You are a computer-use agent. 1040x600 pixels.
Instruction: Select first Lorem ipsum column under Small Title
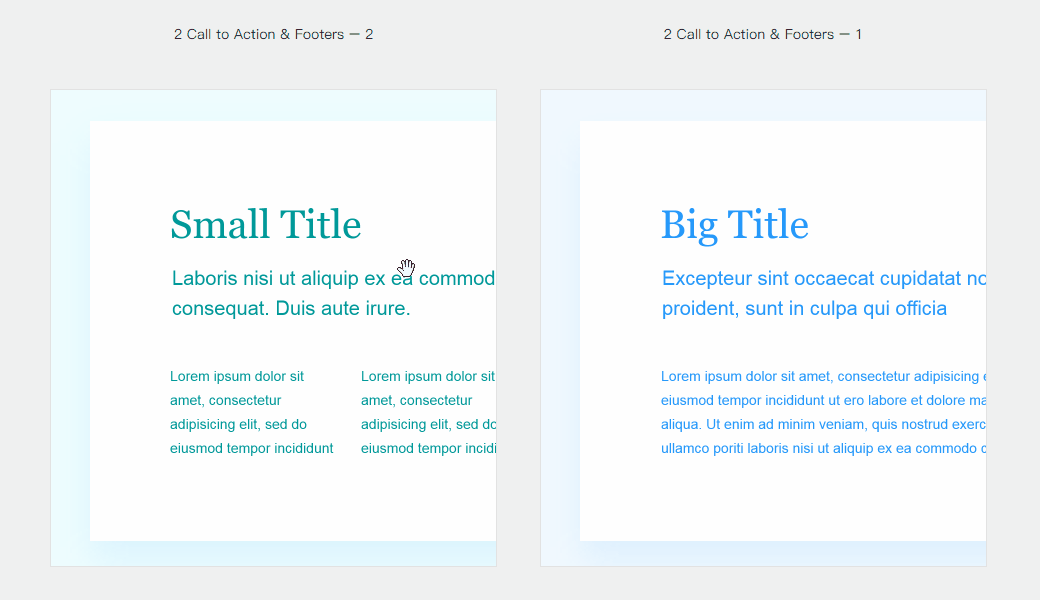pyautogui.click(x=251, y=412)
